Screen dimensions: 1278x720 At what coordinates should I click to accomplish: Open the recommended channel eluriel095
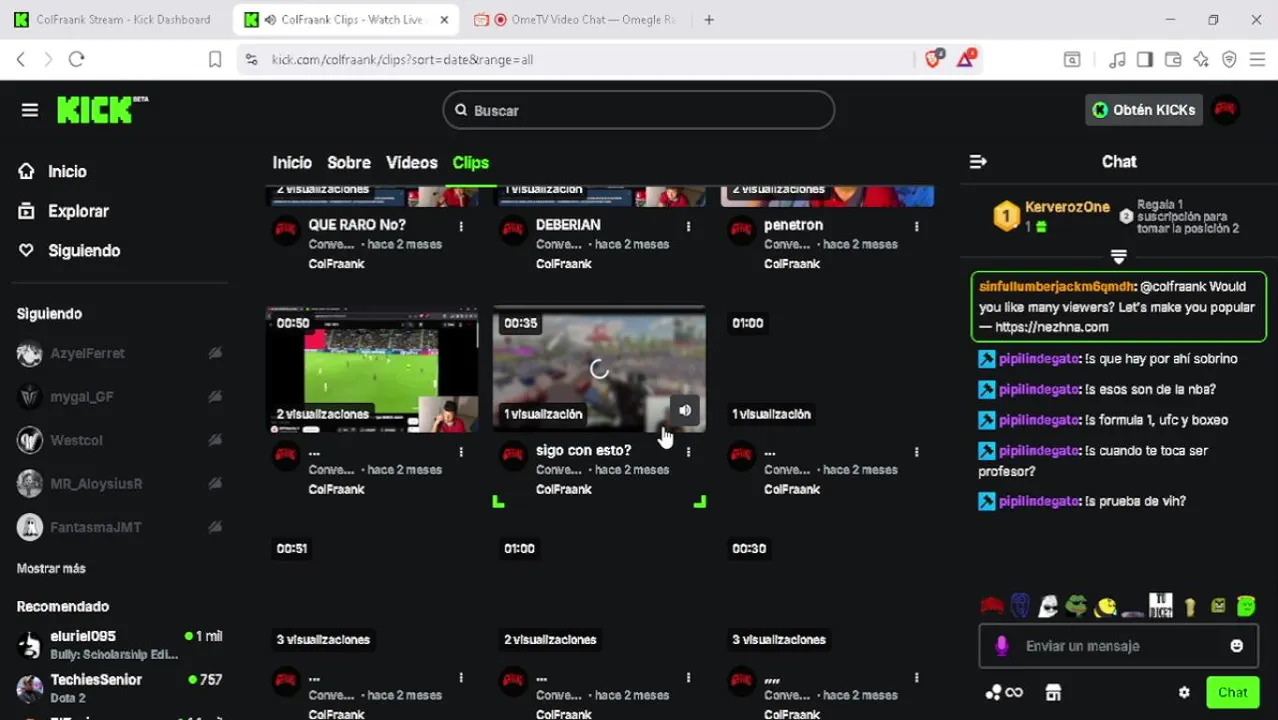point(120,644)
